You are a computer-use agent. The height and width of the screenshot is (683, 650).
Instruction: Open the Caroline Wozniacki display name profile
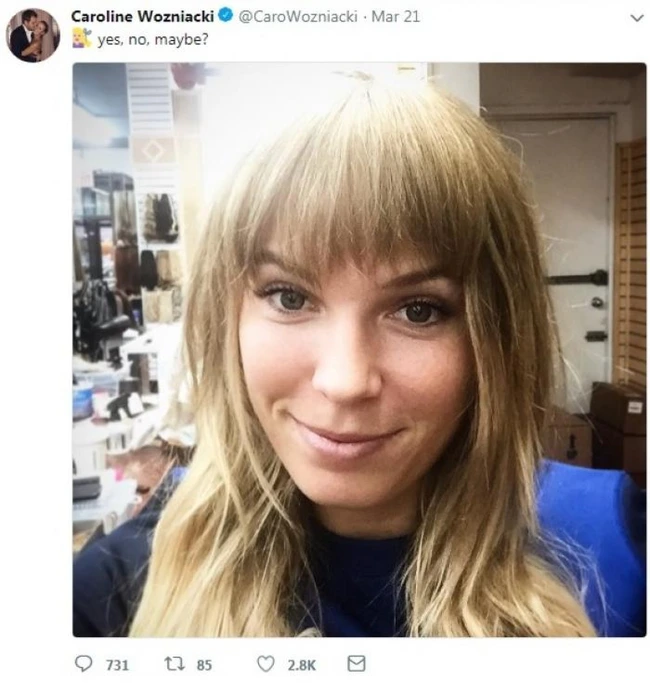[142, 17]
